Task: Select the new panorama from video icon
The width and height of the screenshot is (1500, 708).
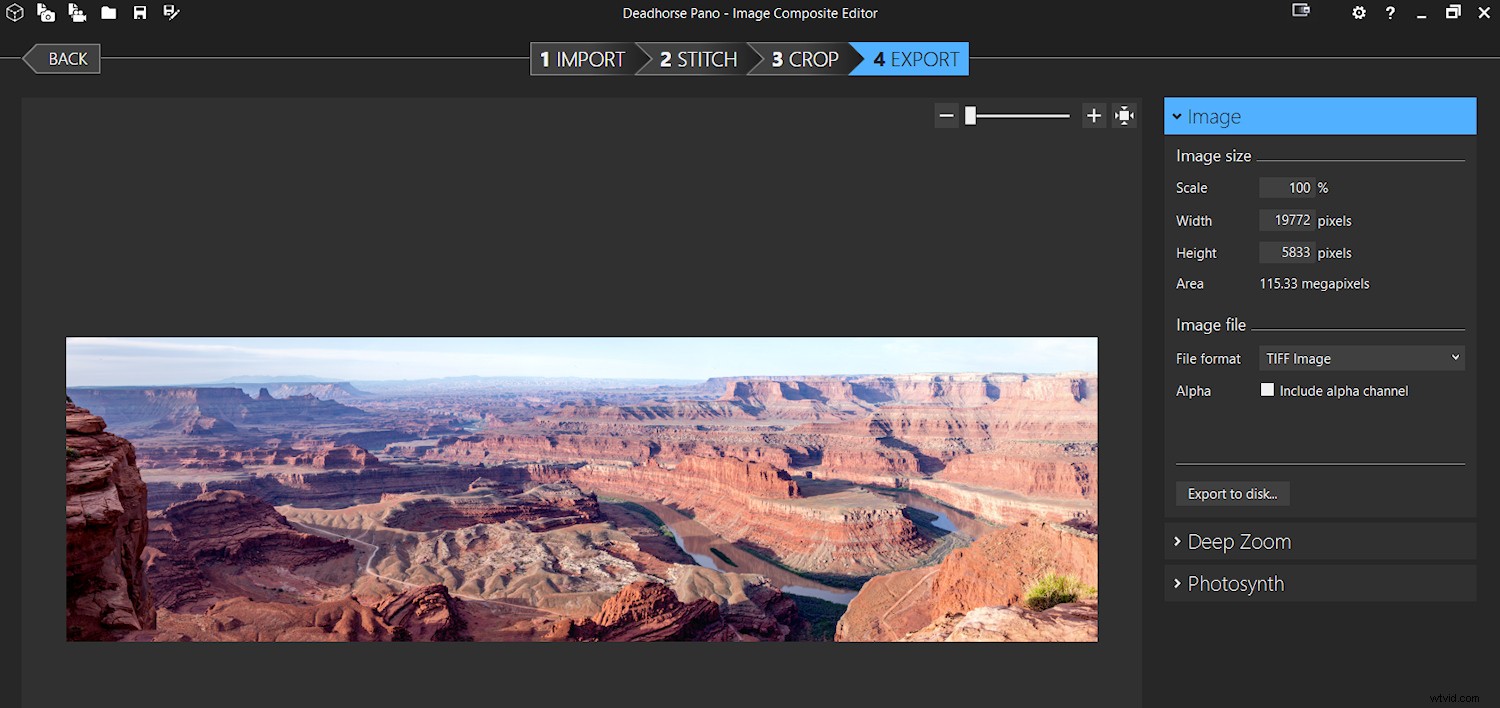Action: pos(77,13)
